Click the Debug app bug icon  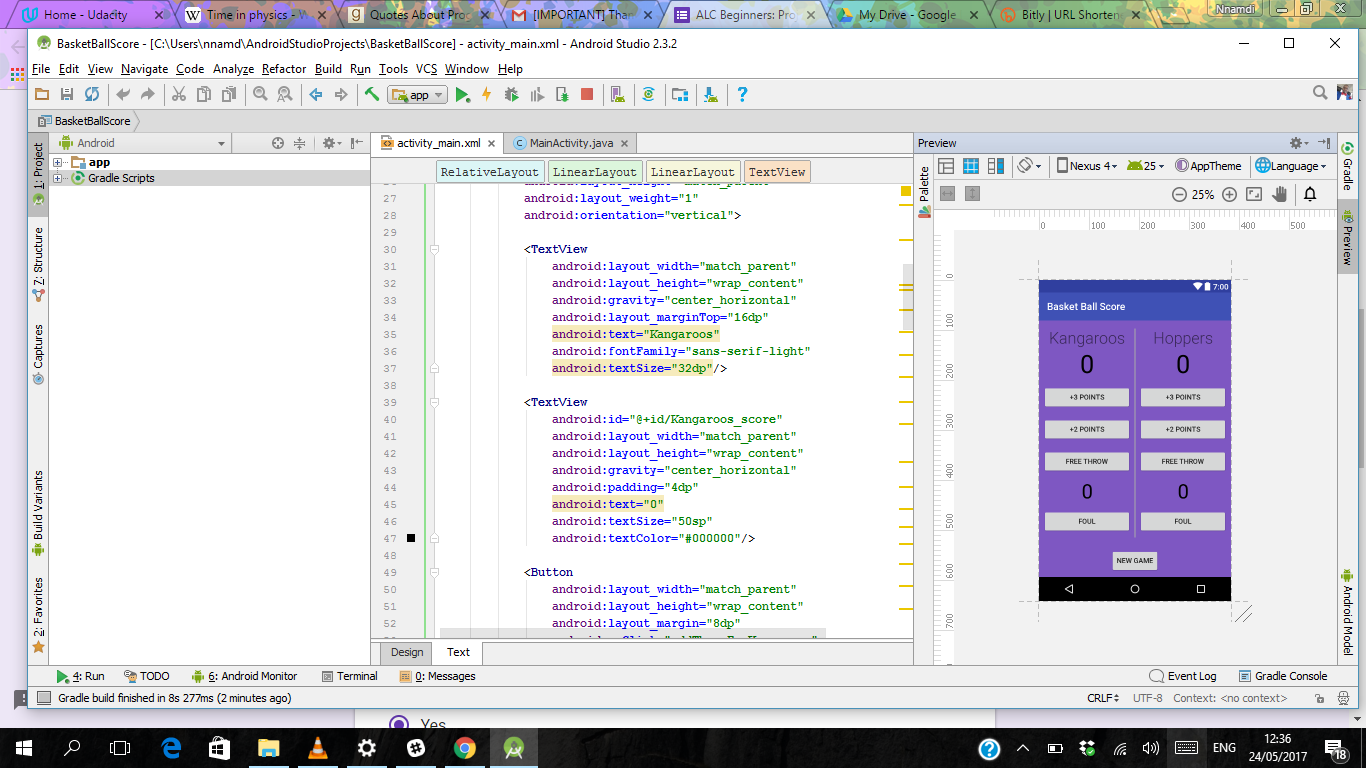pyautogui.click(x=511, y=95)
